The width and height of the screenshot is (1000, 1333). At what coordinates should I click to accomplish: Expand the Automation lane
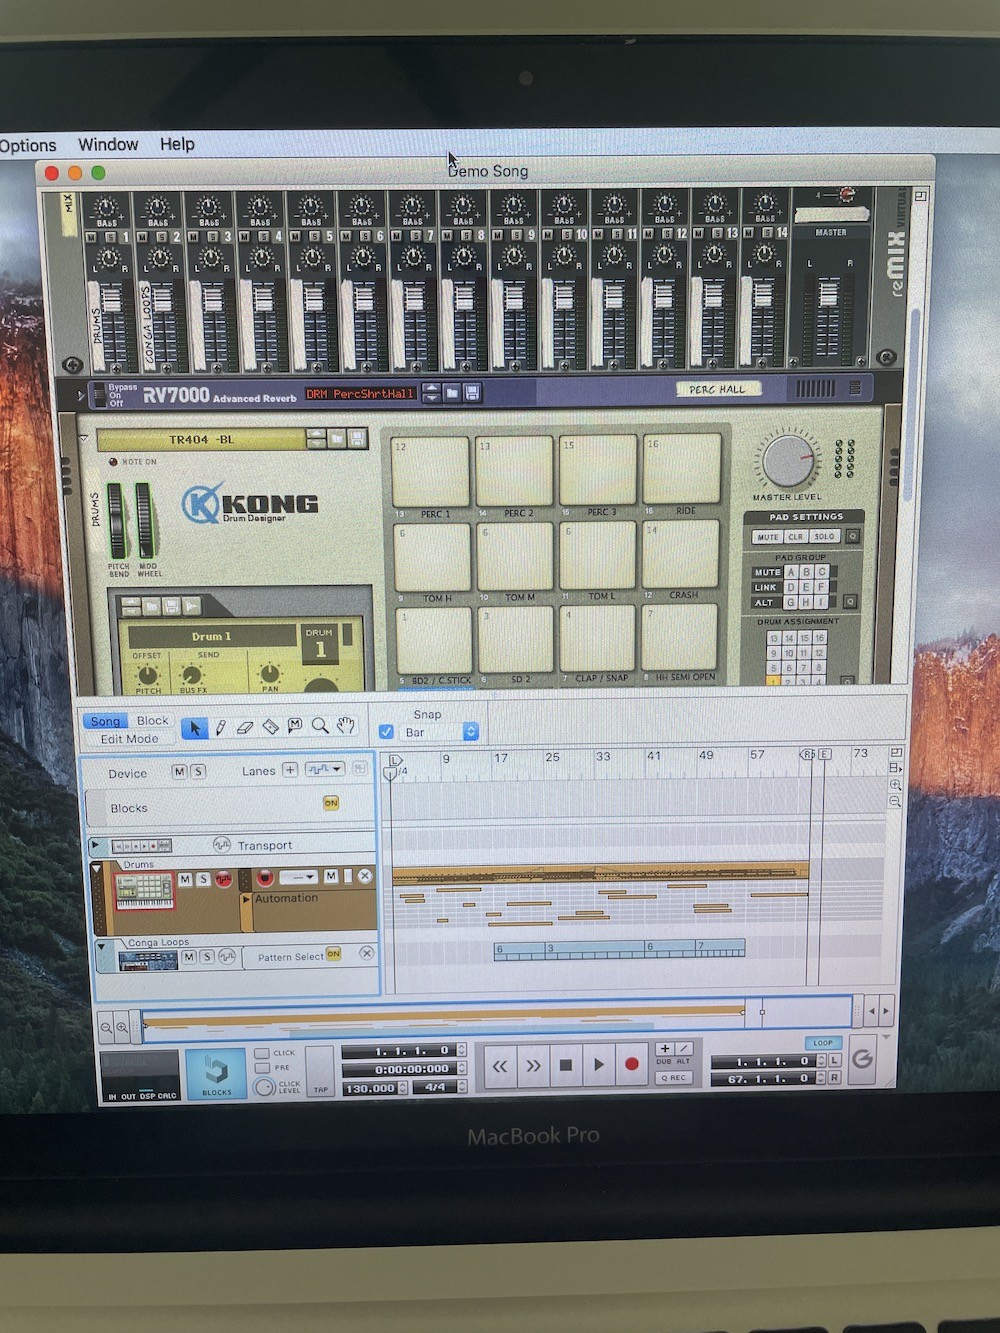(x=247, y=899)
